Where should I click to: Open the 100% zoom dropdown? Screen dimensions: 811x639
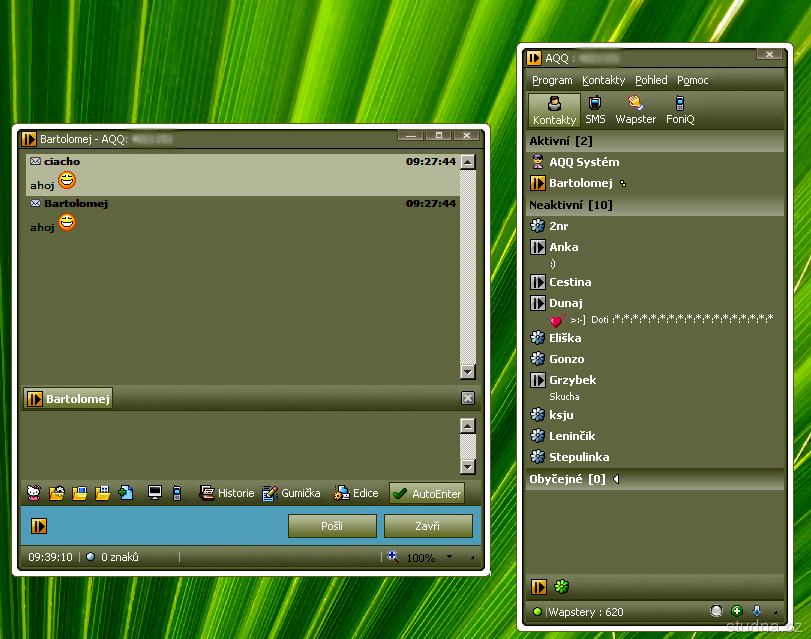[449, 557]
